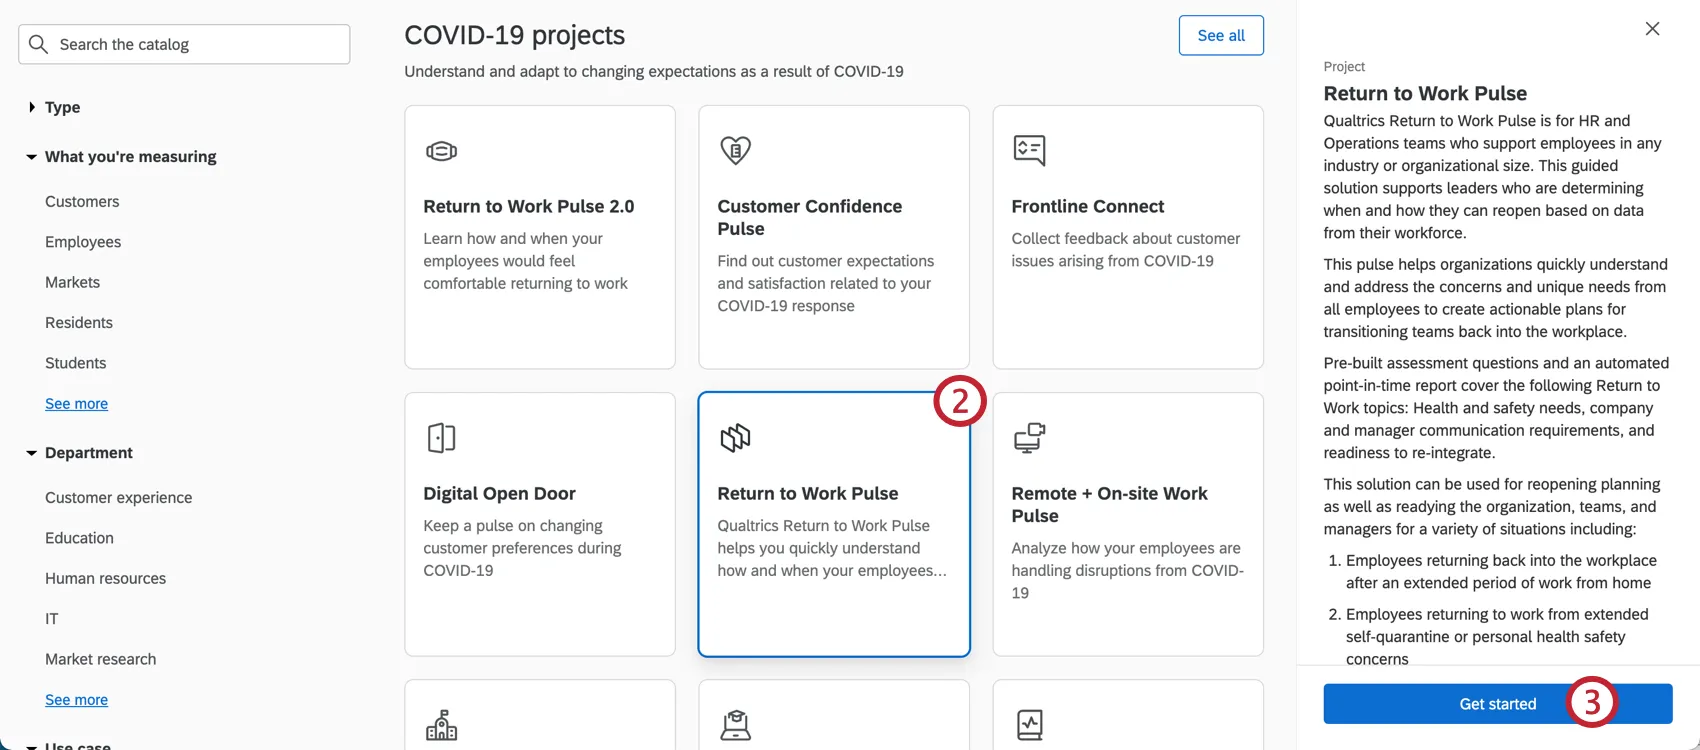
Task: Click the search magnifier icon in catalog search
Action: pos(39,44)
